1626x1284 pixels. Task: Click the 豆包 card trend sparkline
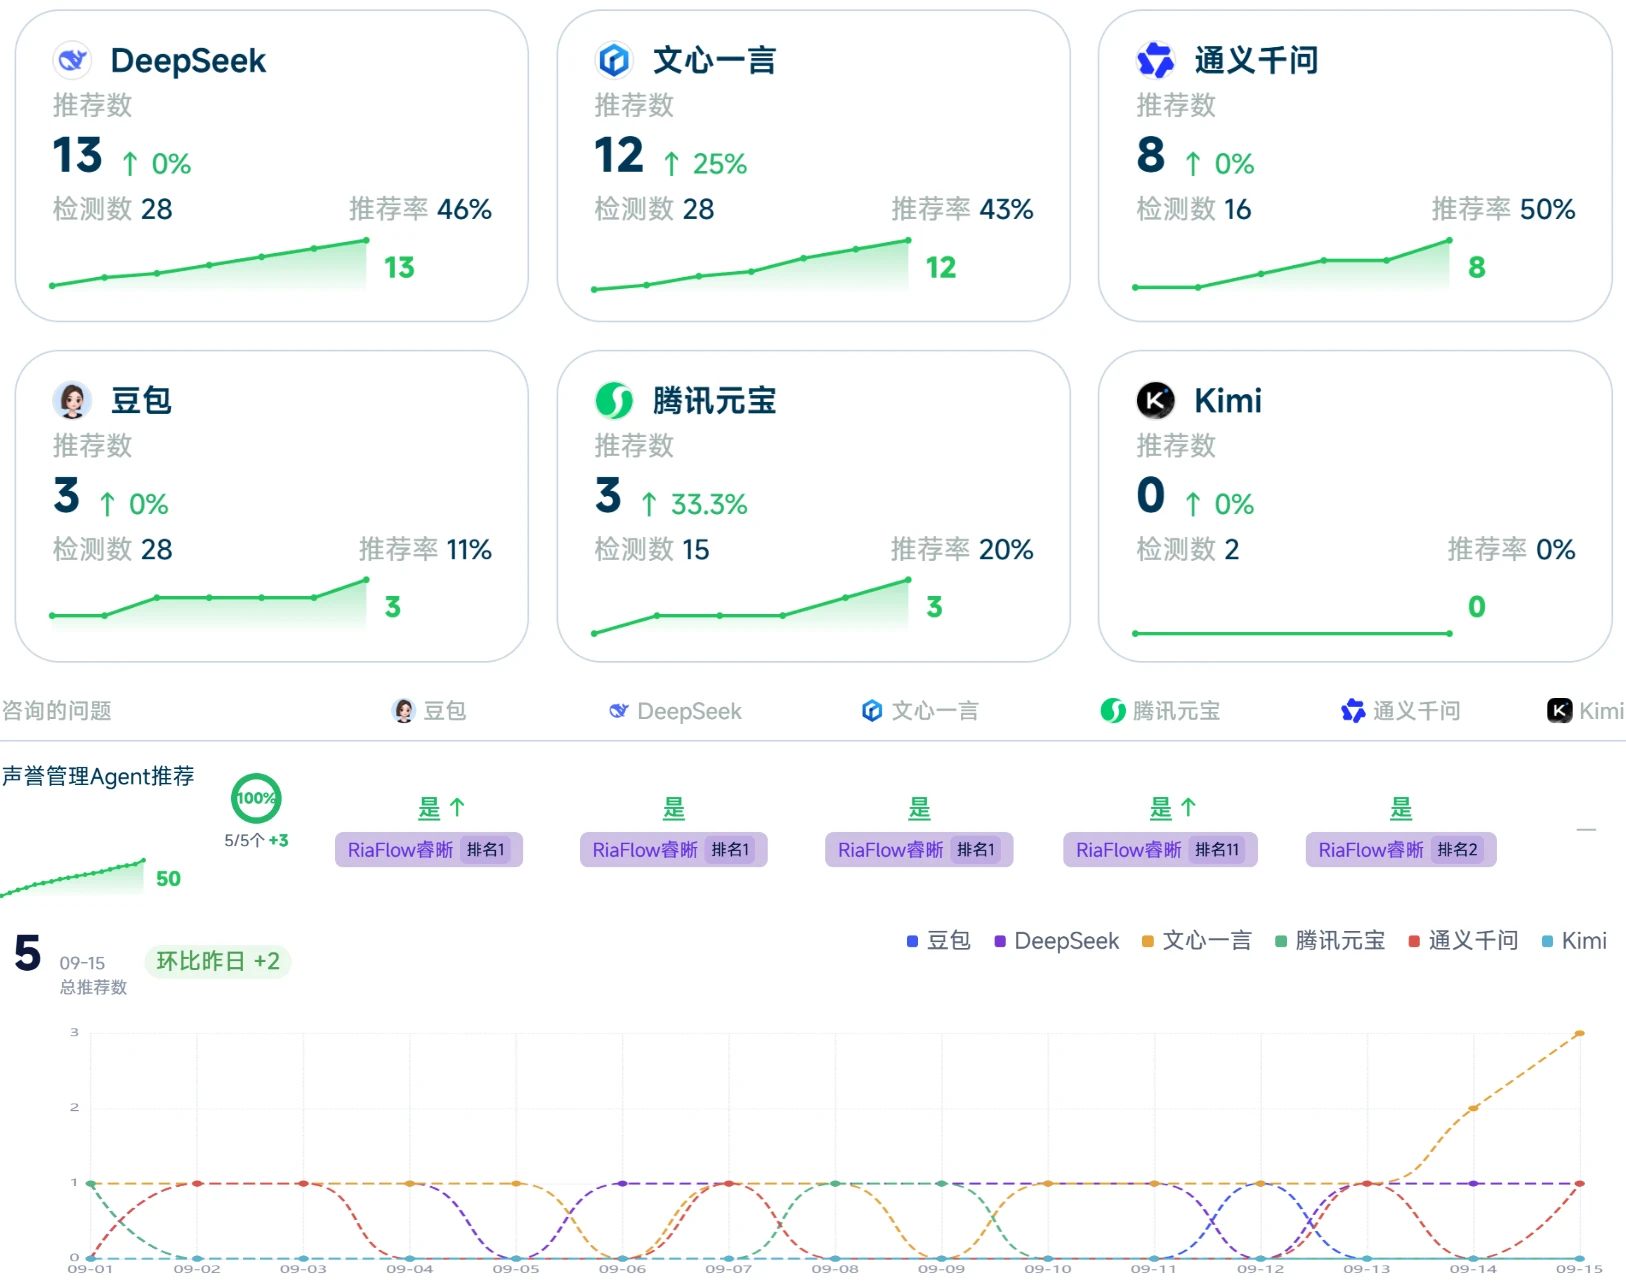point(208,604)
